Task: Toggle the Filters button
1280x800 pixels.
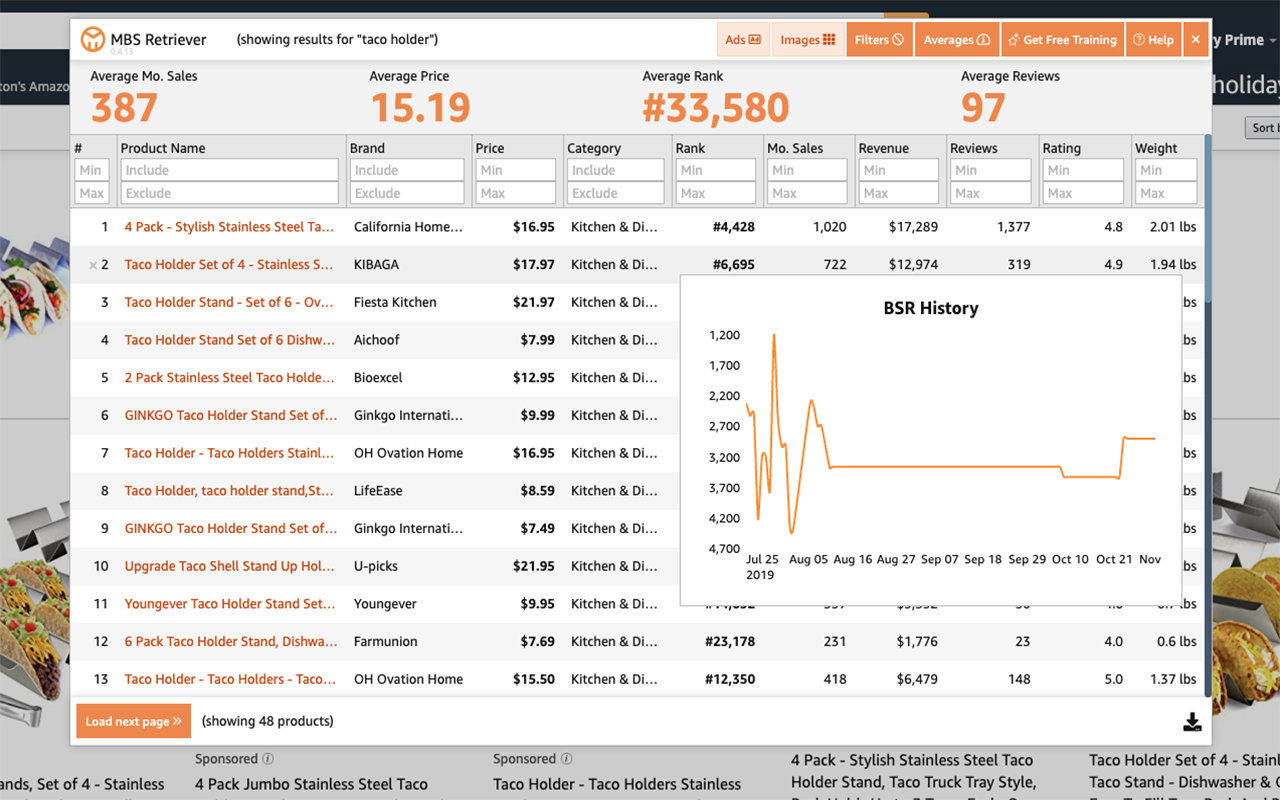Action: [879, 40]
